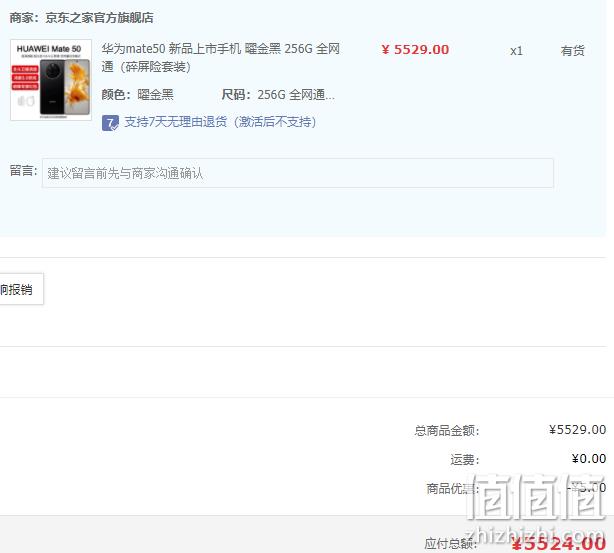Open the HUAWEI Mate 50 product thumbnail

[51, 80]
